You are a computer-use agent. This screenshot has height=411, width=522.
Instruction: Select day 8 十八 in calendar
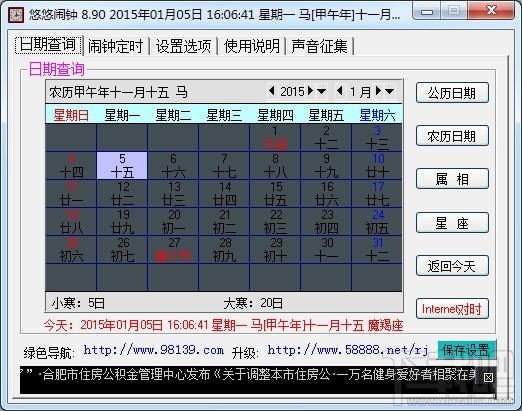click(x=275, y=165)
